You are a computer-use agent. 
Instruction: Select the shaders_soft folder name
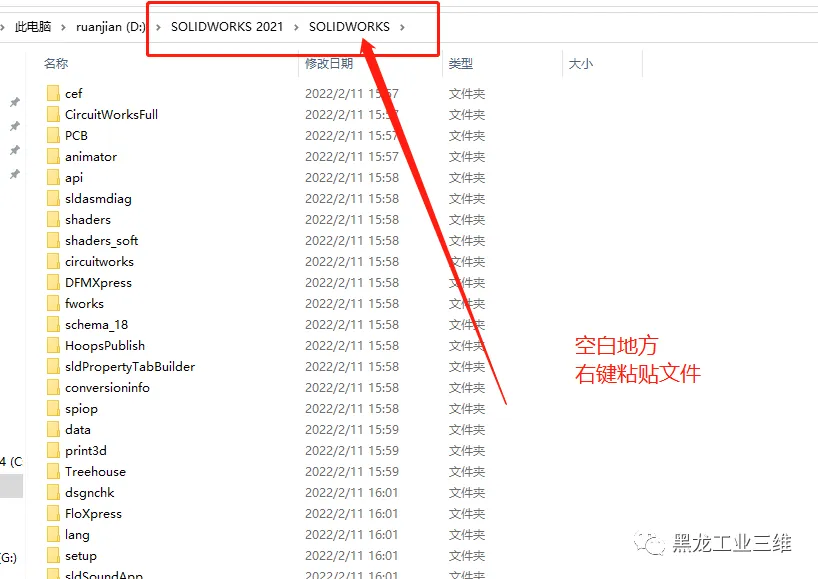102,240
